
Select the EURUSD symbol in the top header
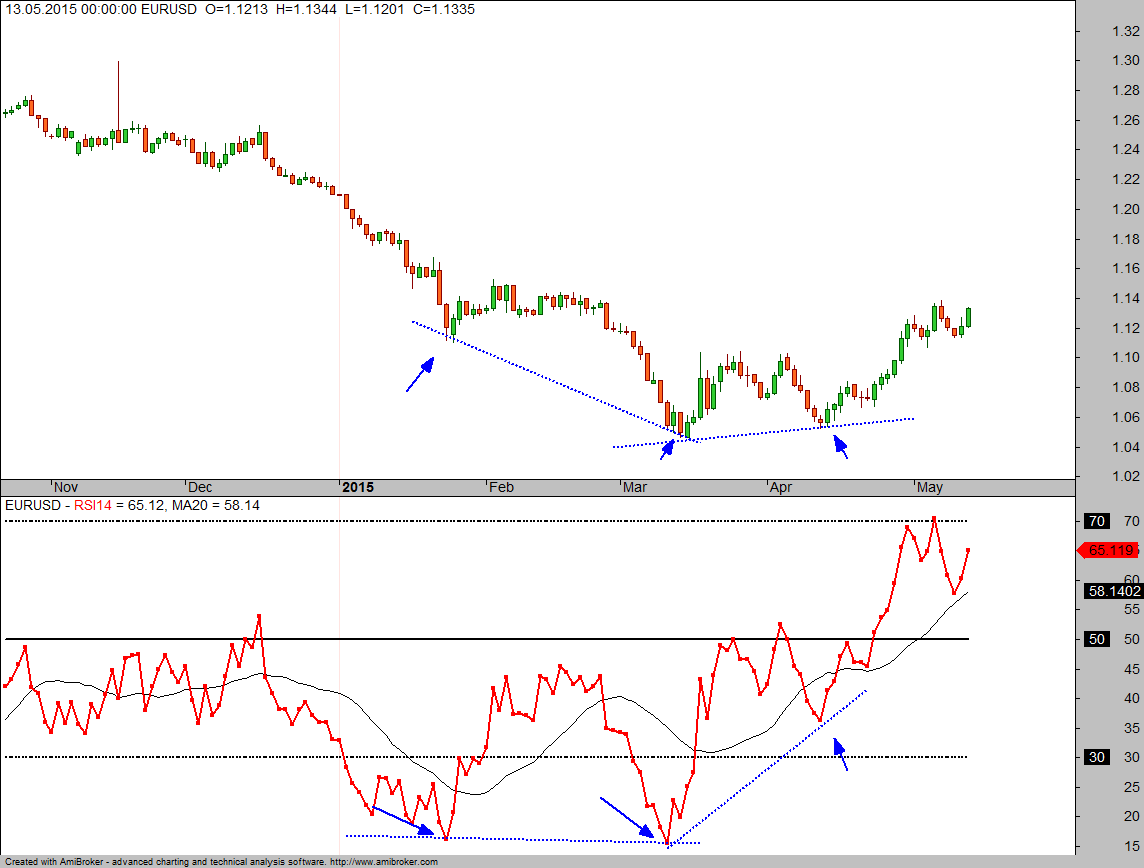169,9
